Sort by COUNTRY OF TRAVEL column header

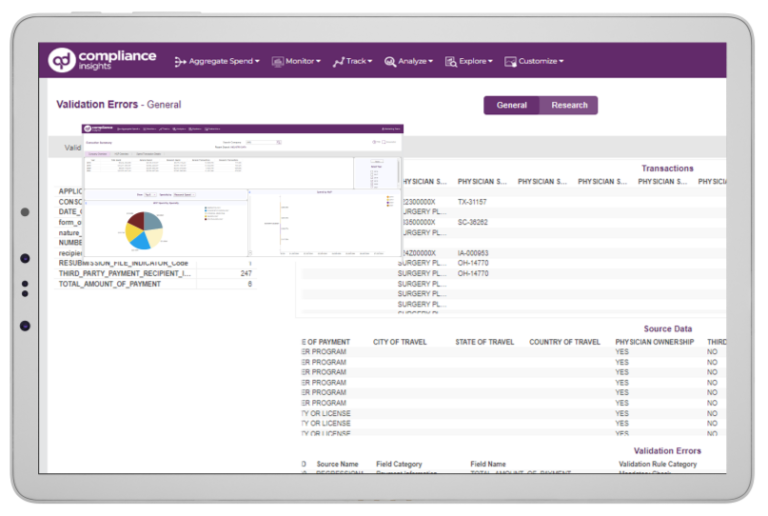[564, 342]
